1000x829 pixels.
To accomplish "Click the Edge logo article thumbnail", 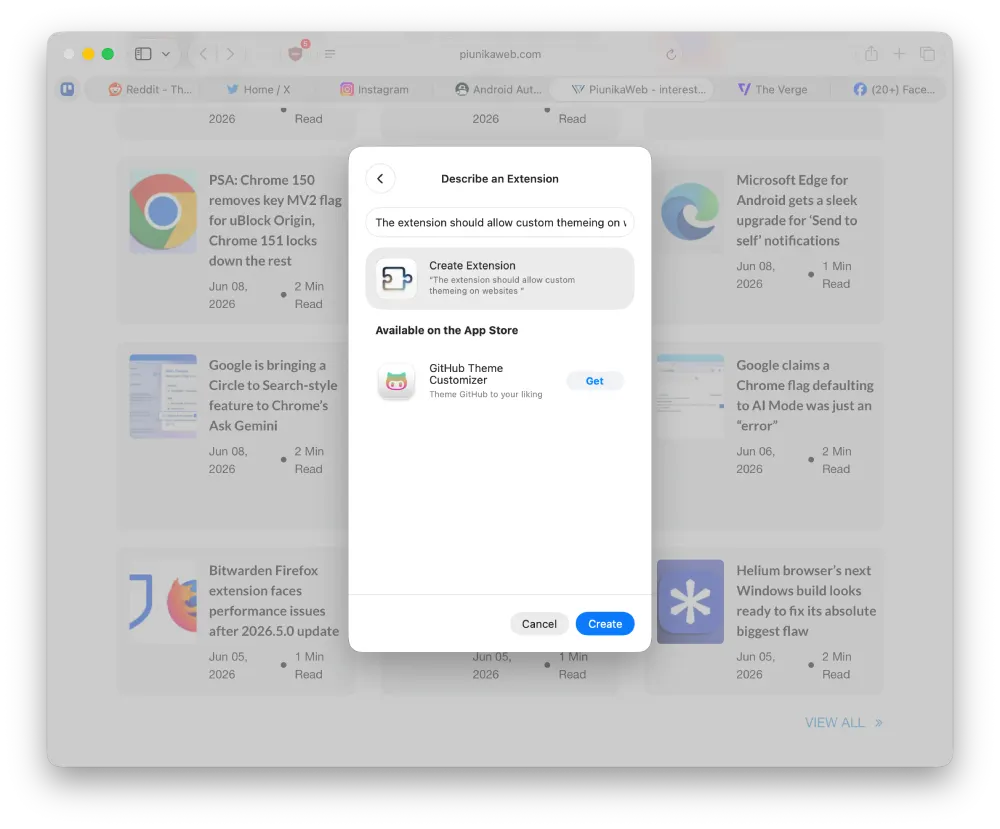I will [691, 212].
